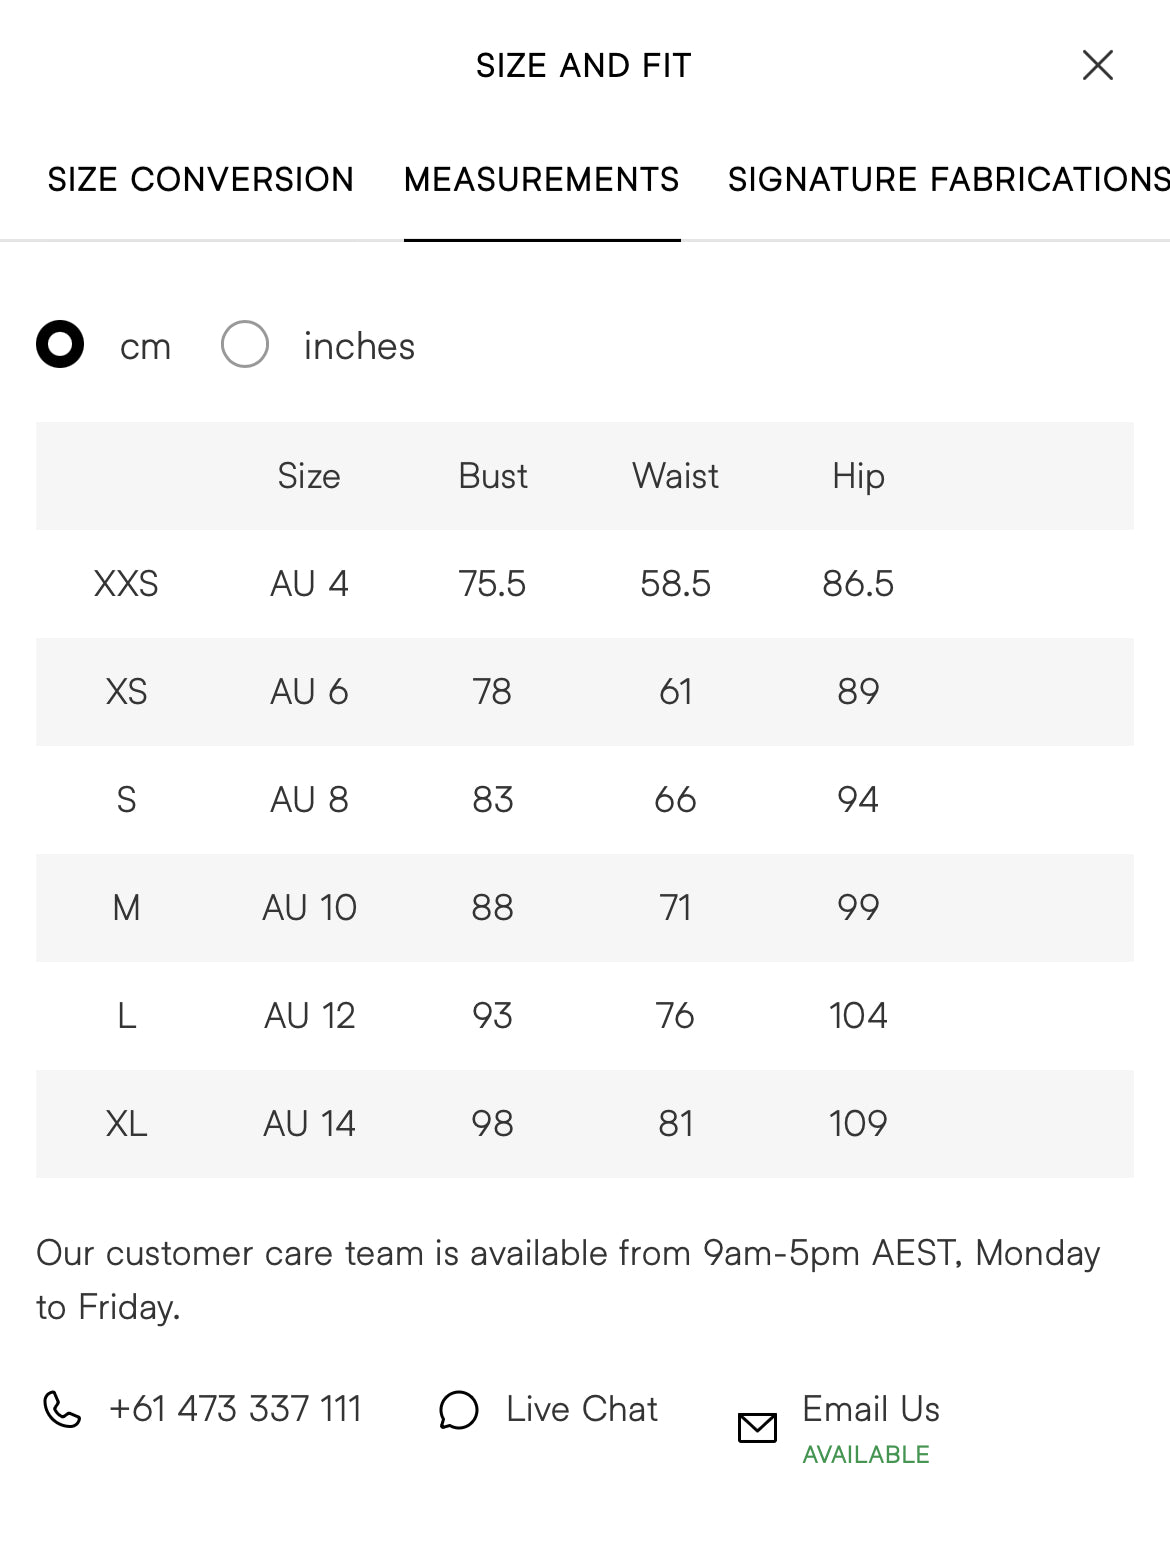
Task: Click the Email Us link
Action: click(x=870, y=1409)
